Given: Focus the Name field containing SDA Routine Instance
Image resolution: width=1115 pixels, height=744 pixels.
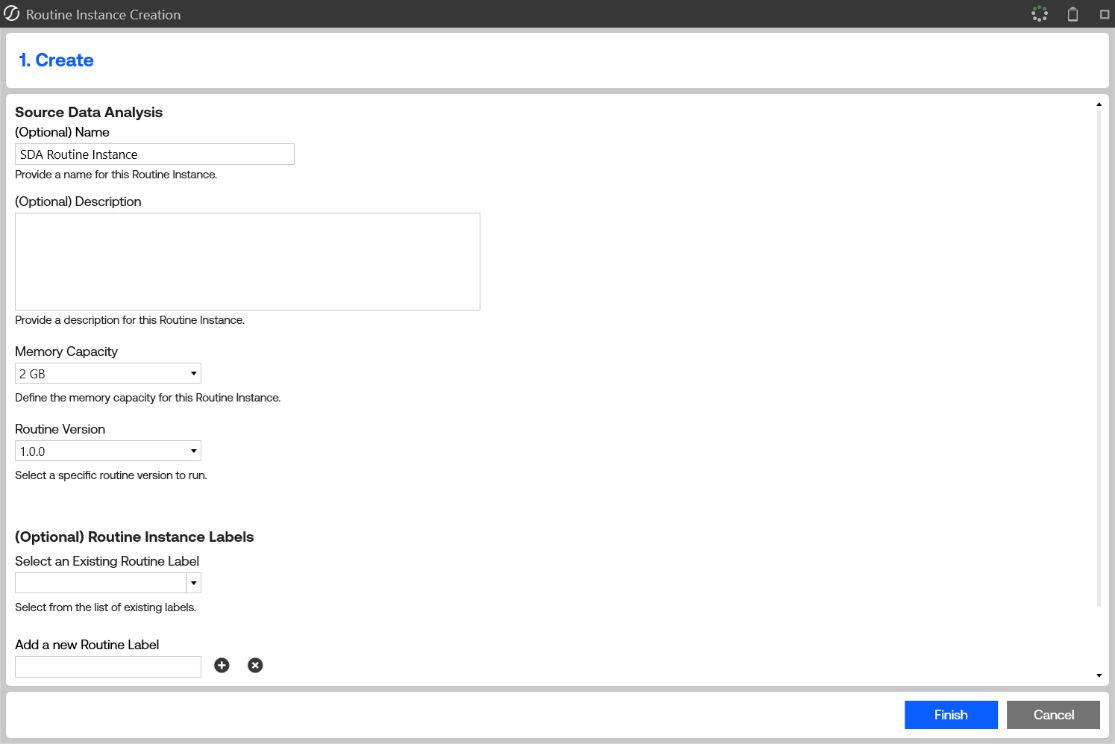Looking at the screenshot, I should point(154,154).
